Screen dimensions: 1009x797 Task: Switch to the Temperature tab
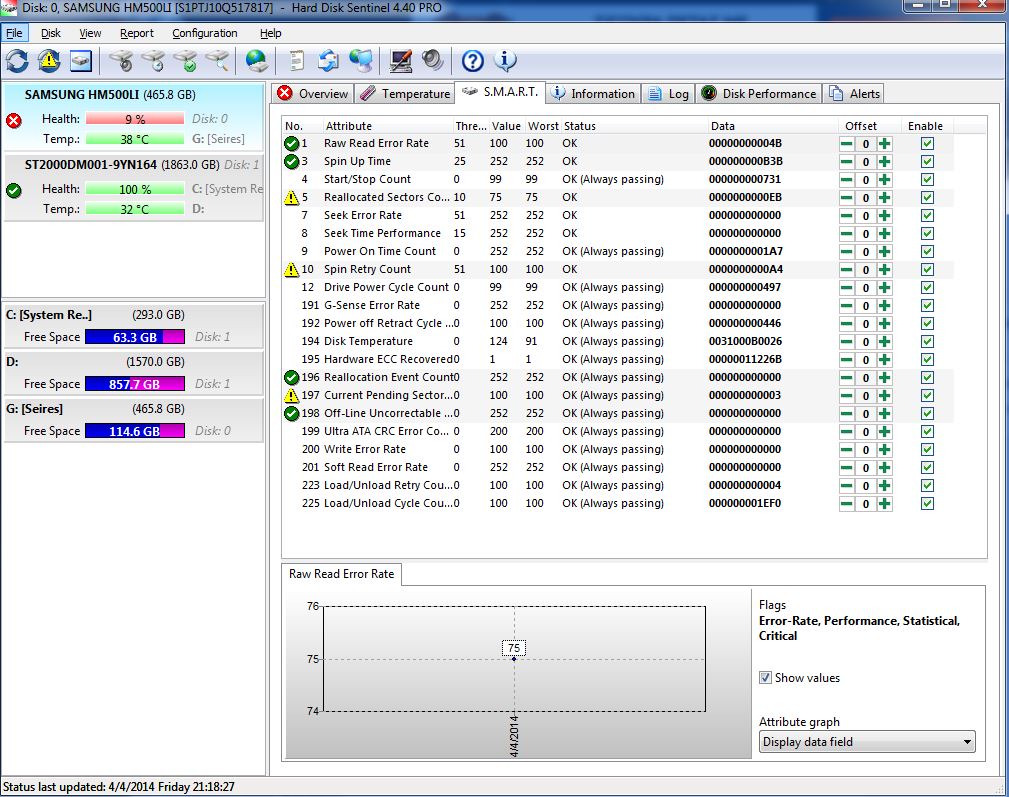point(405,94)
